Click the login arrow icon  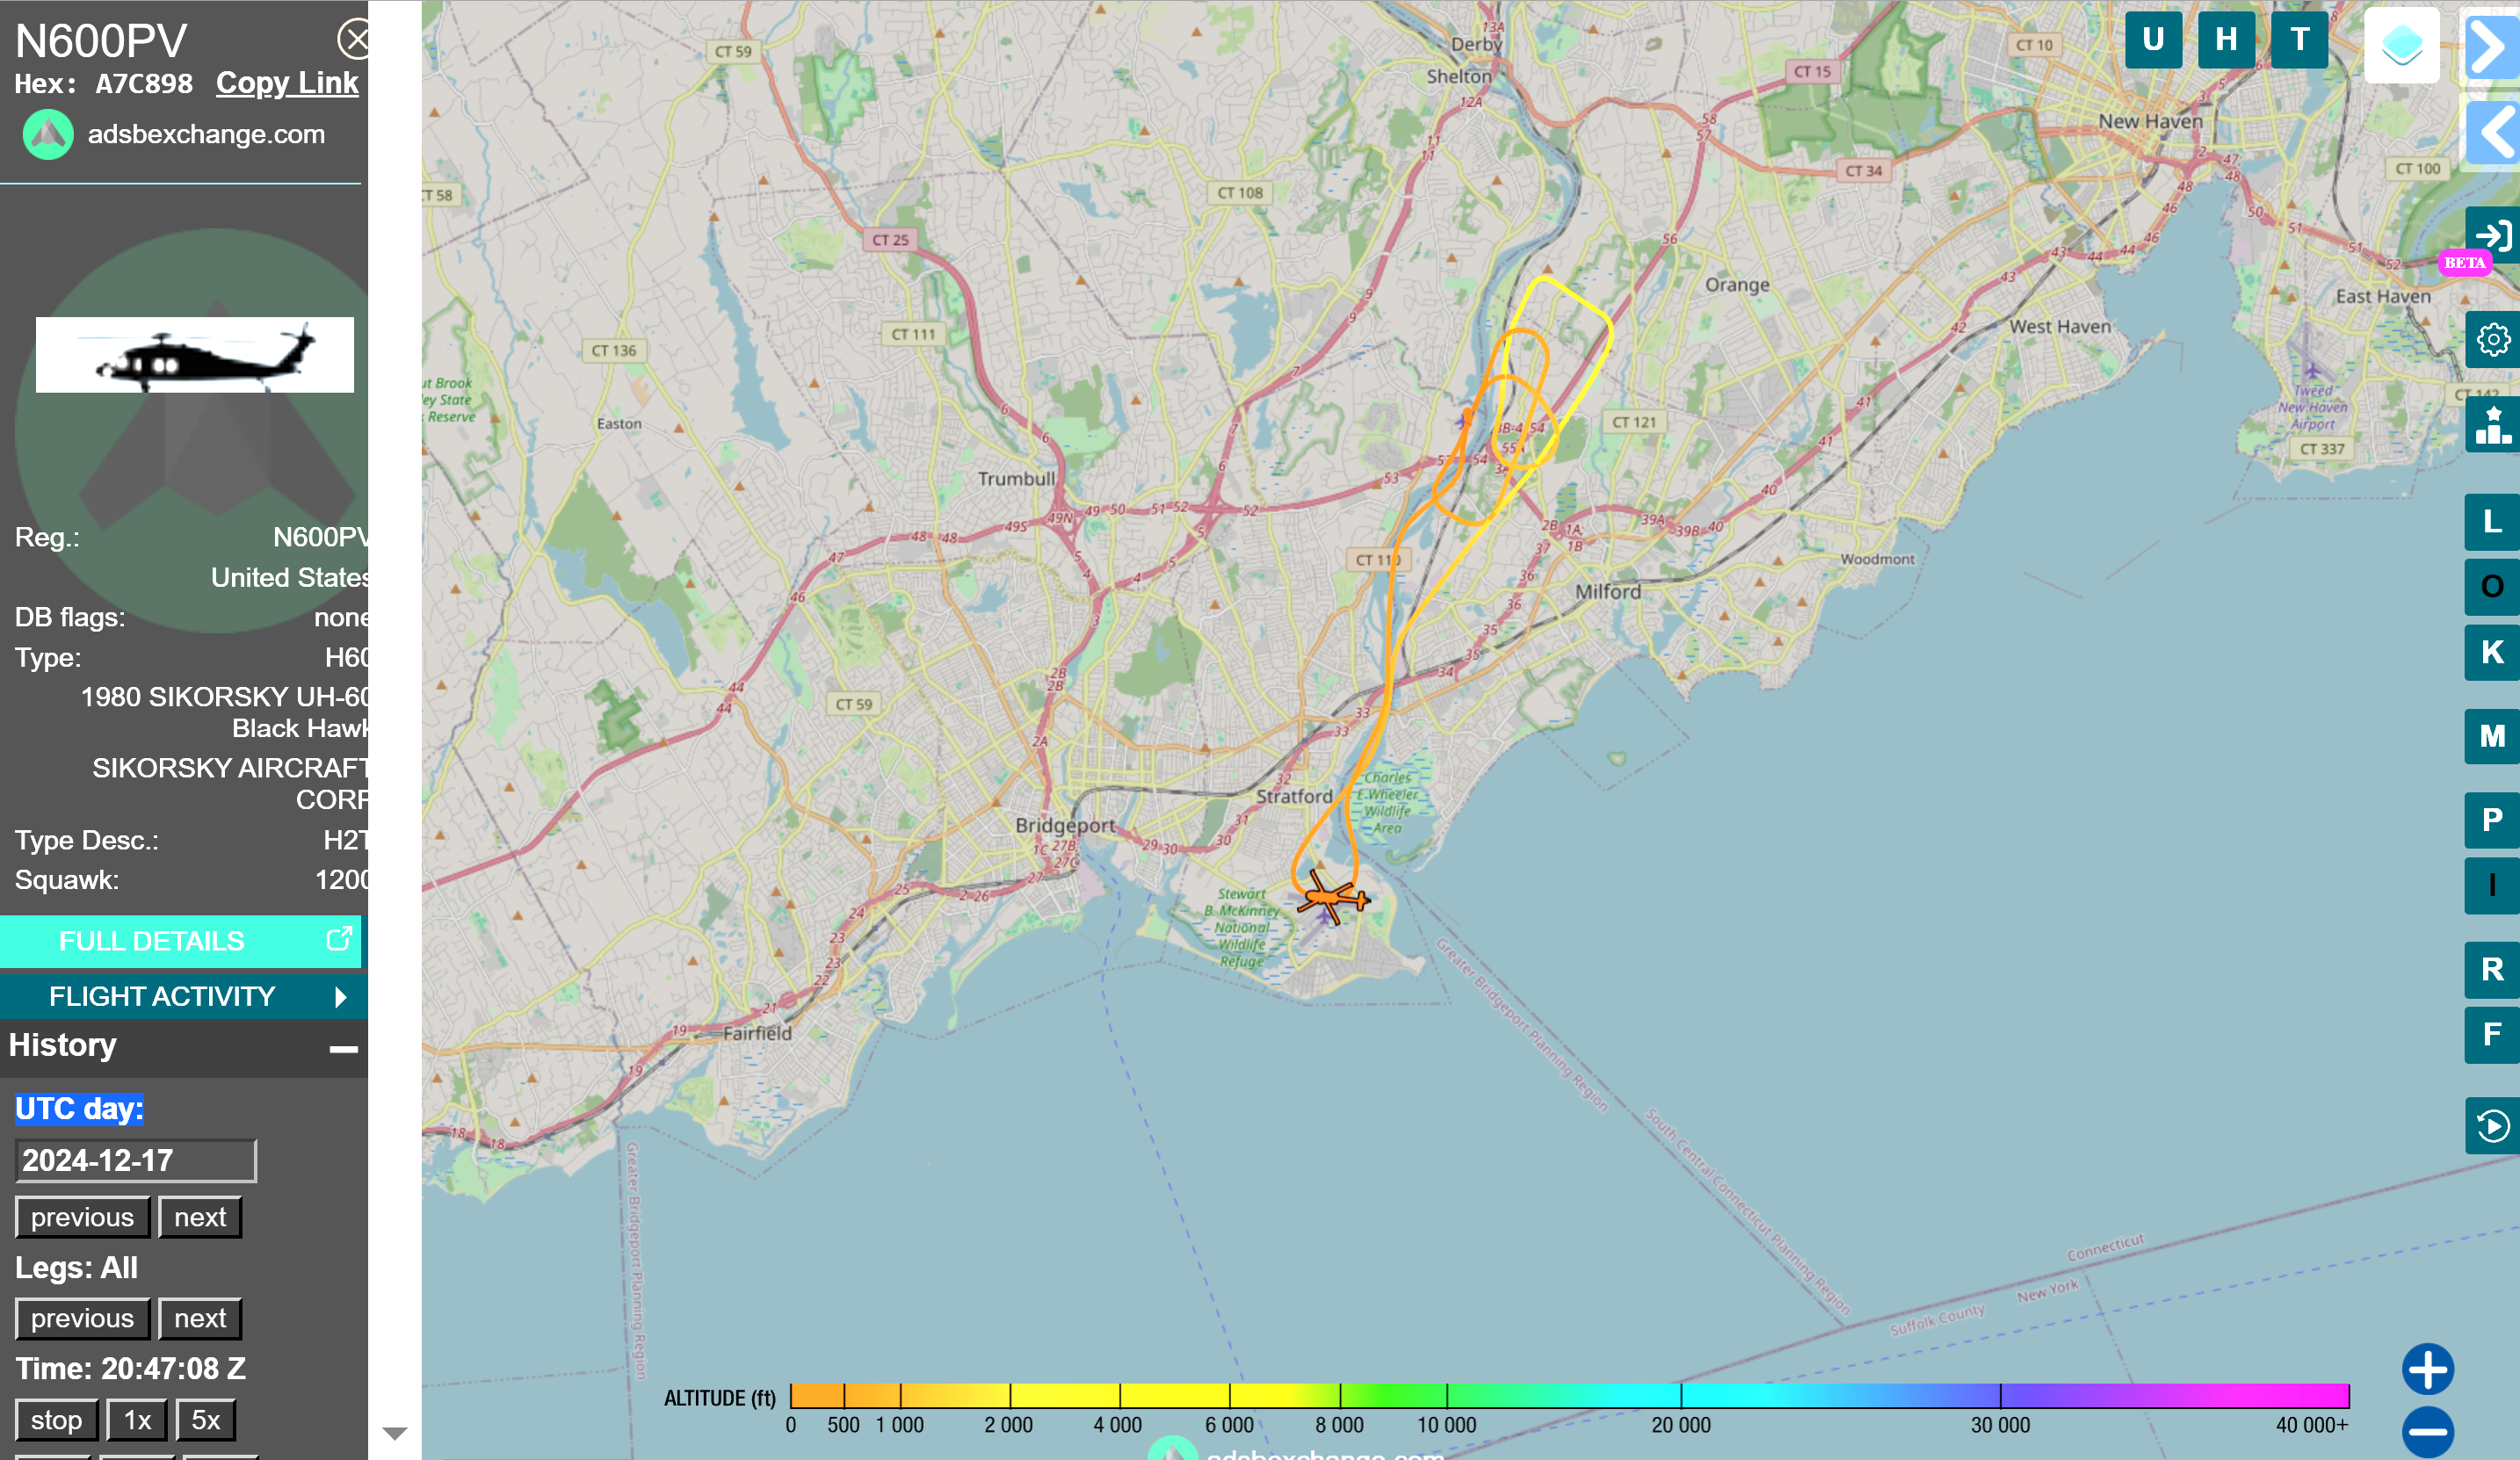(2492, 235)
